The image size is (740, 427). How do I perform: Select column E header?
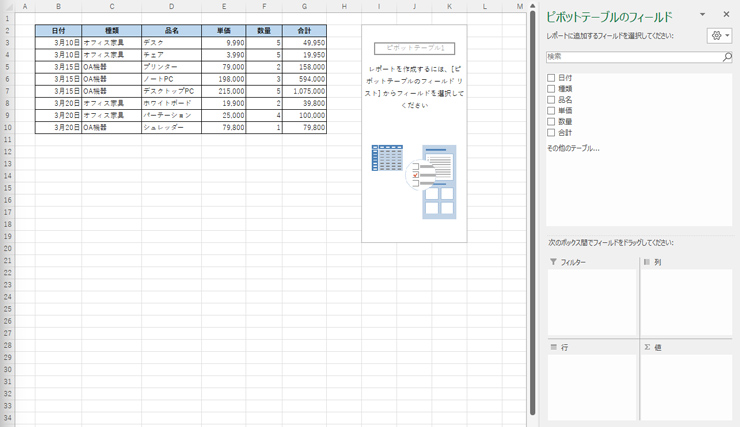click(x=224, y=6)
